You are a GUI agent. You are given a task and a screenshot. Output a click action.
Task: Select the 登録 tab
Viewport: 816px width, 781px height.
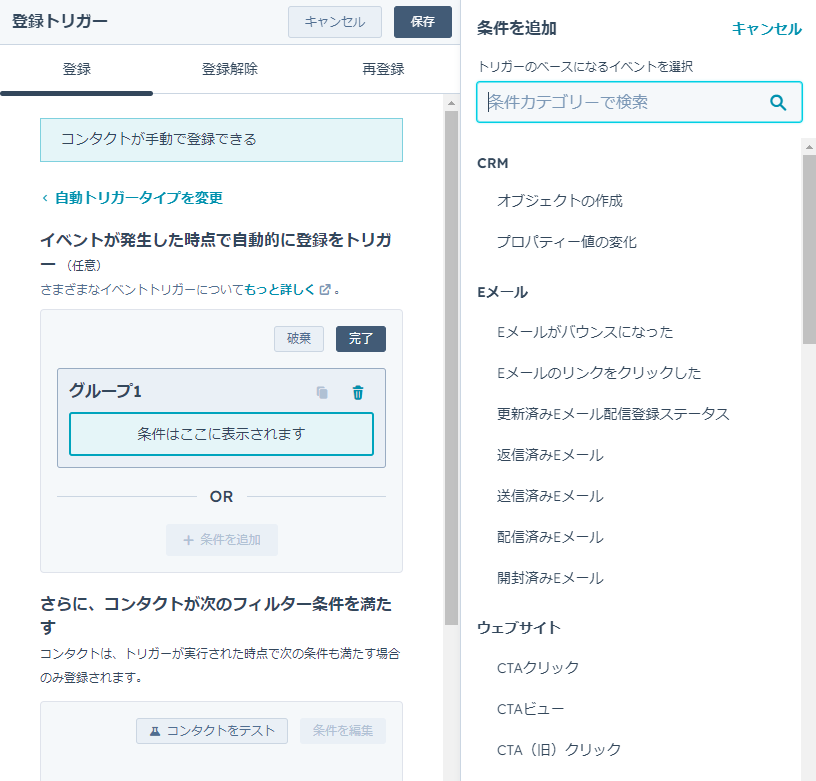[76, 69]
